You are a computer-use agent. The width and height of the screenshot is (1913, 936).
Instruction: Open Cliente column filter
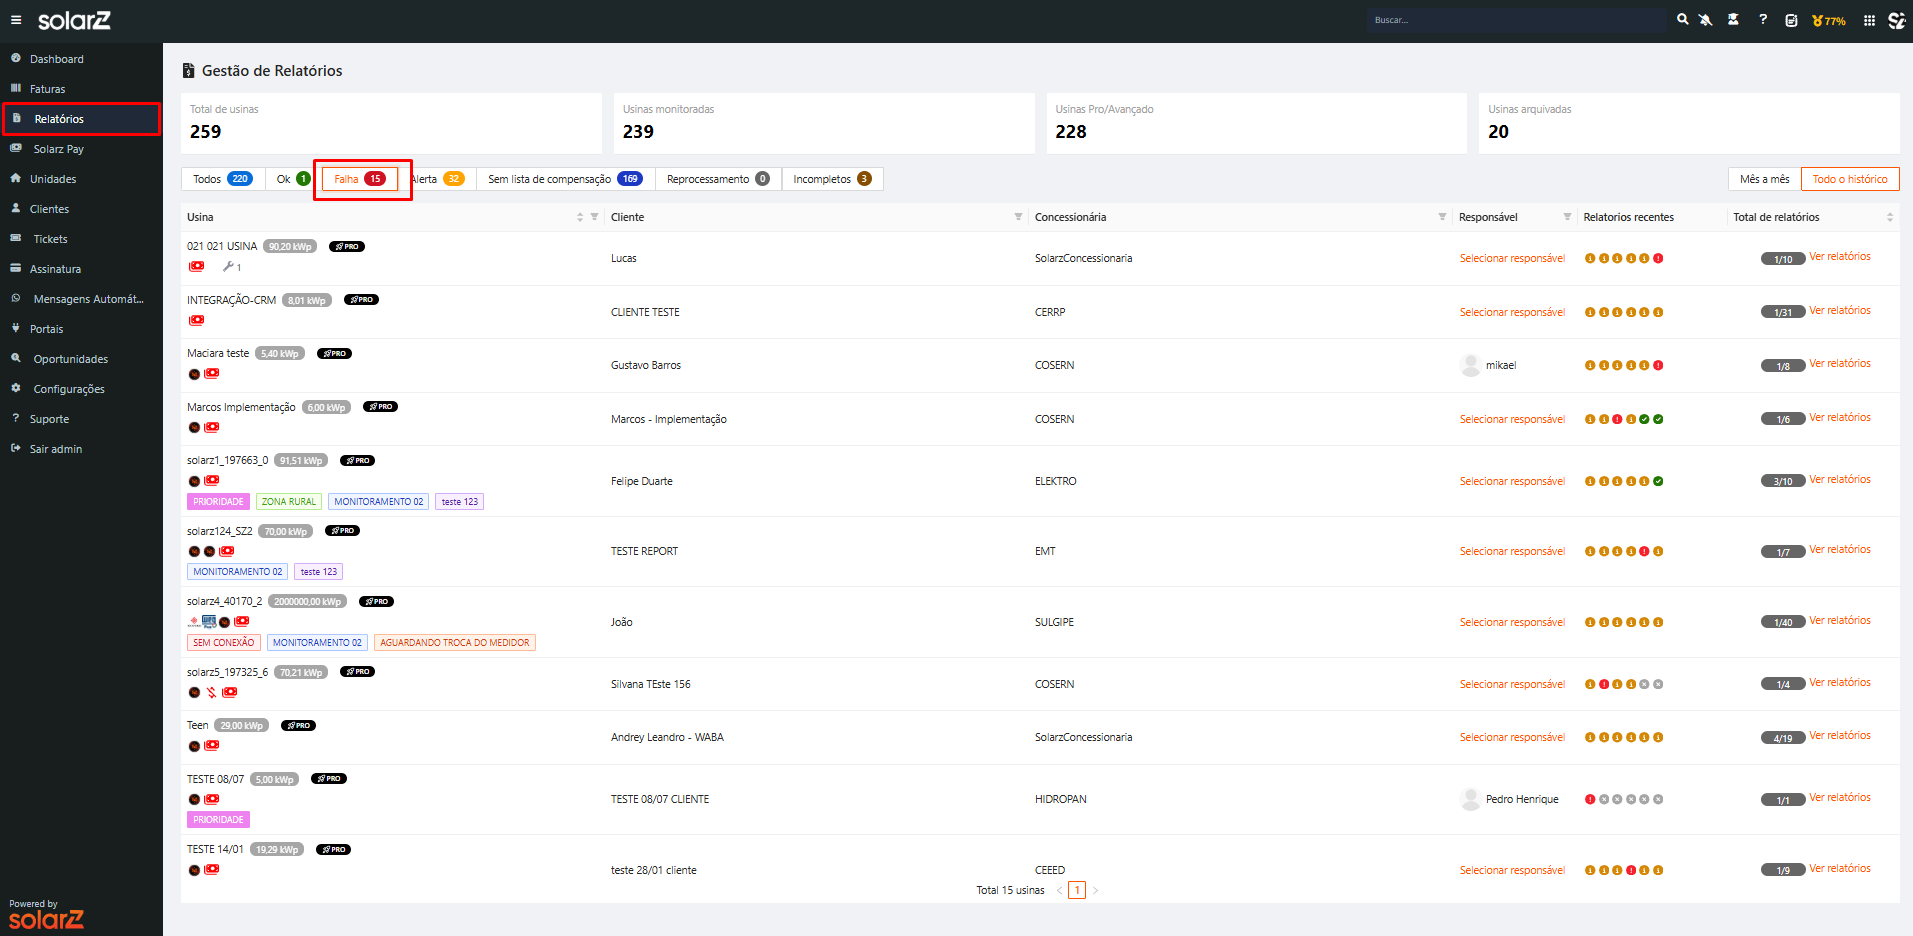pyautogui.click(x=1018, y=217)
